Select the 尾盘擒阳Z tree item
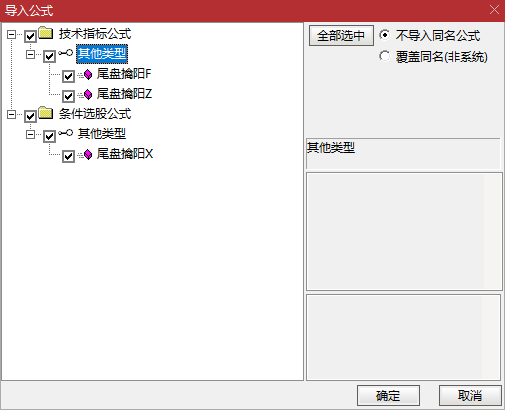Viewport: 505px width, 410px height. [x=124, y=94]
